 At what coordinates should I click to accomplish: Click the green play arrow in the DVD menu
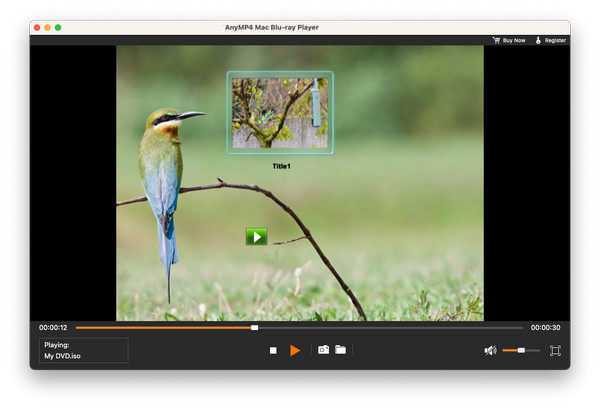[257, 237]
